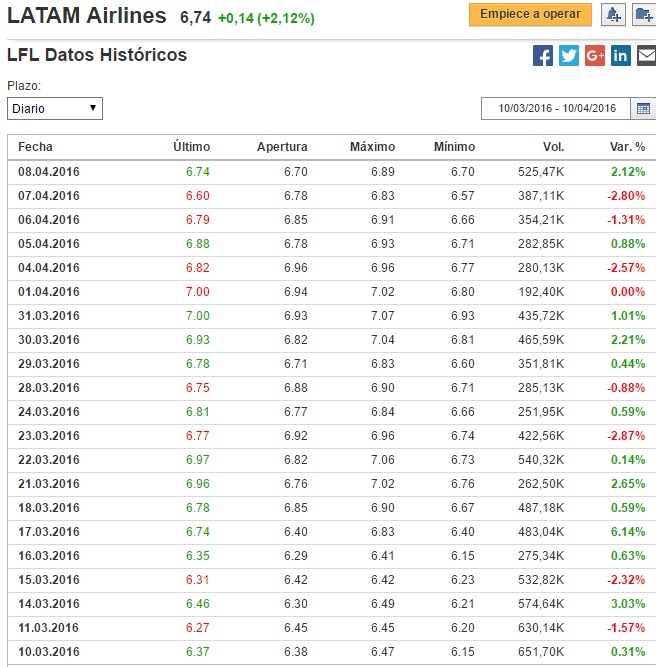The height and width of the screenshot is (667, 656).
Task: Share via Google Plus icon
Action: [595, 56]
